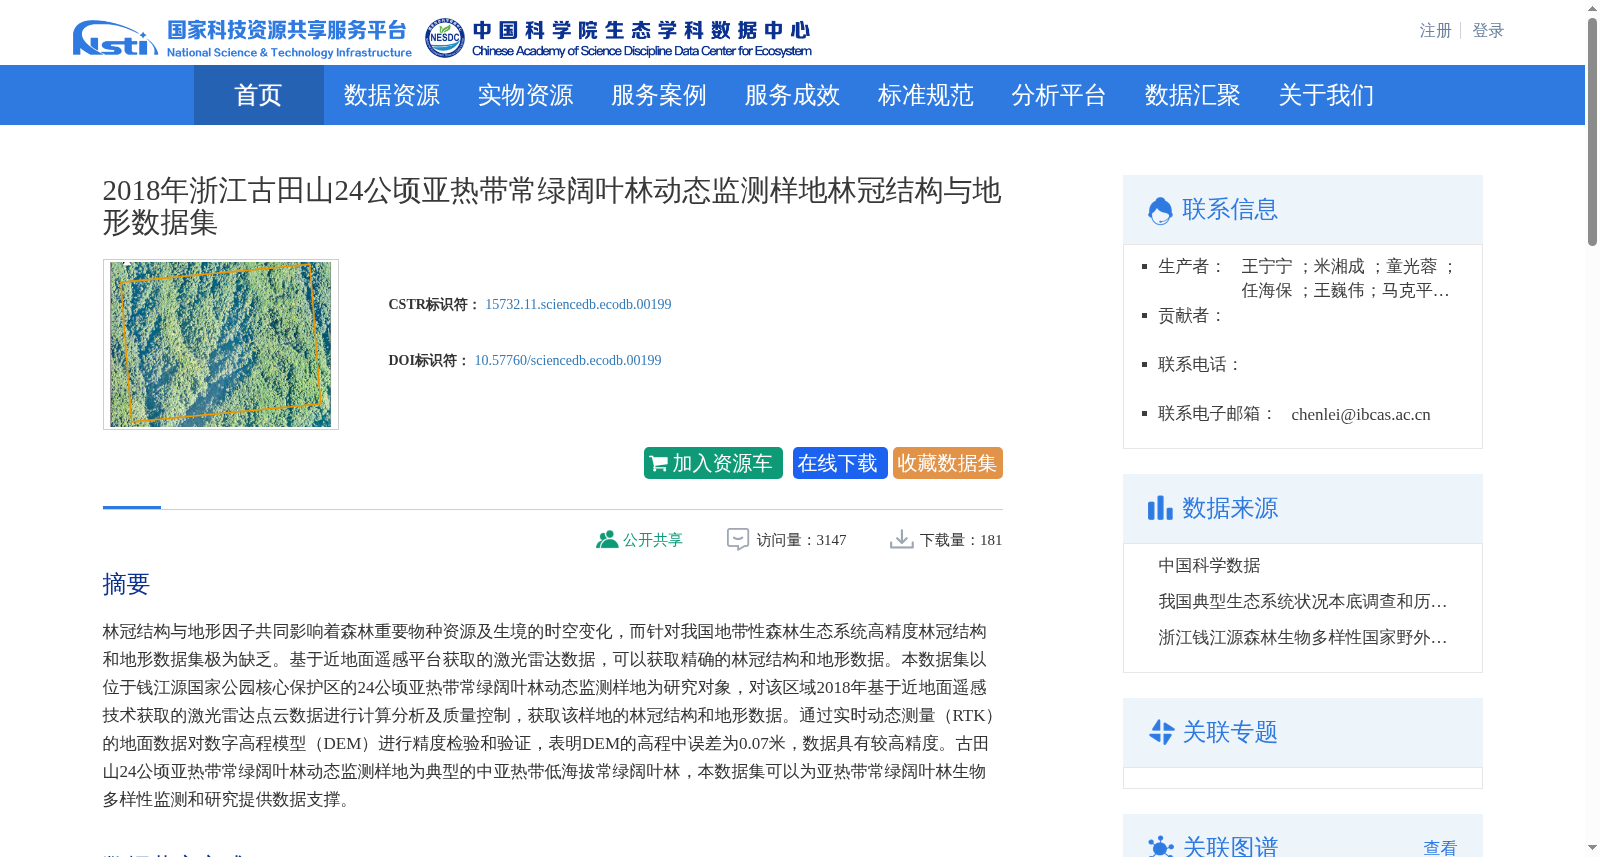The image size is (1600, 857).
Task: Open the 分析平台 menu item
Action: (1059, 95)
